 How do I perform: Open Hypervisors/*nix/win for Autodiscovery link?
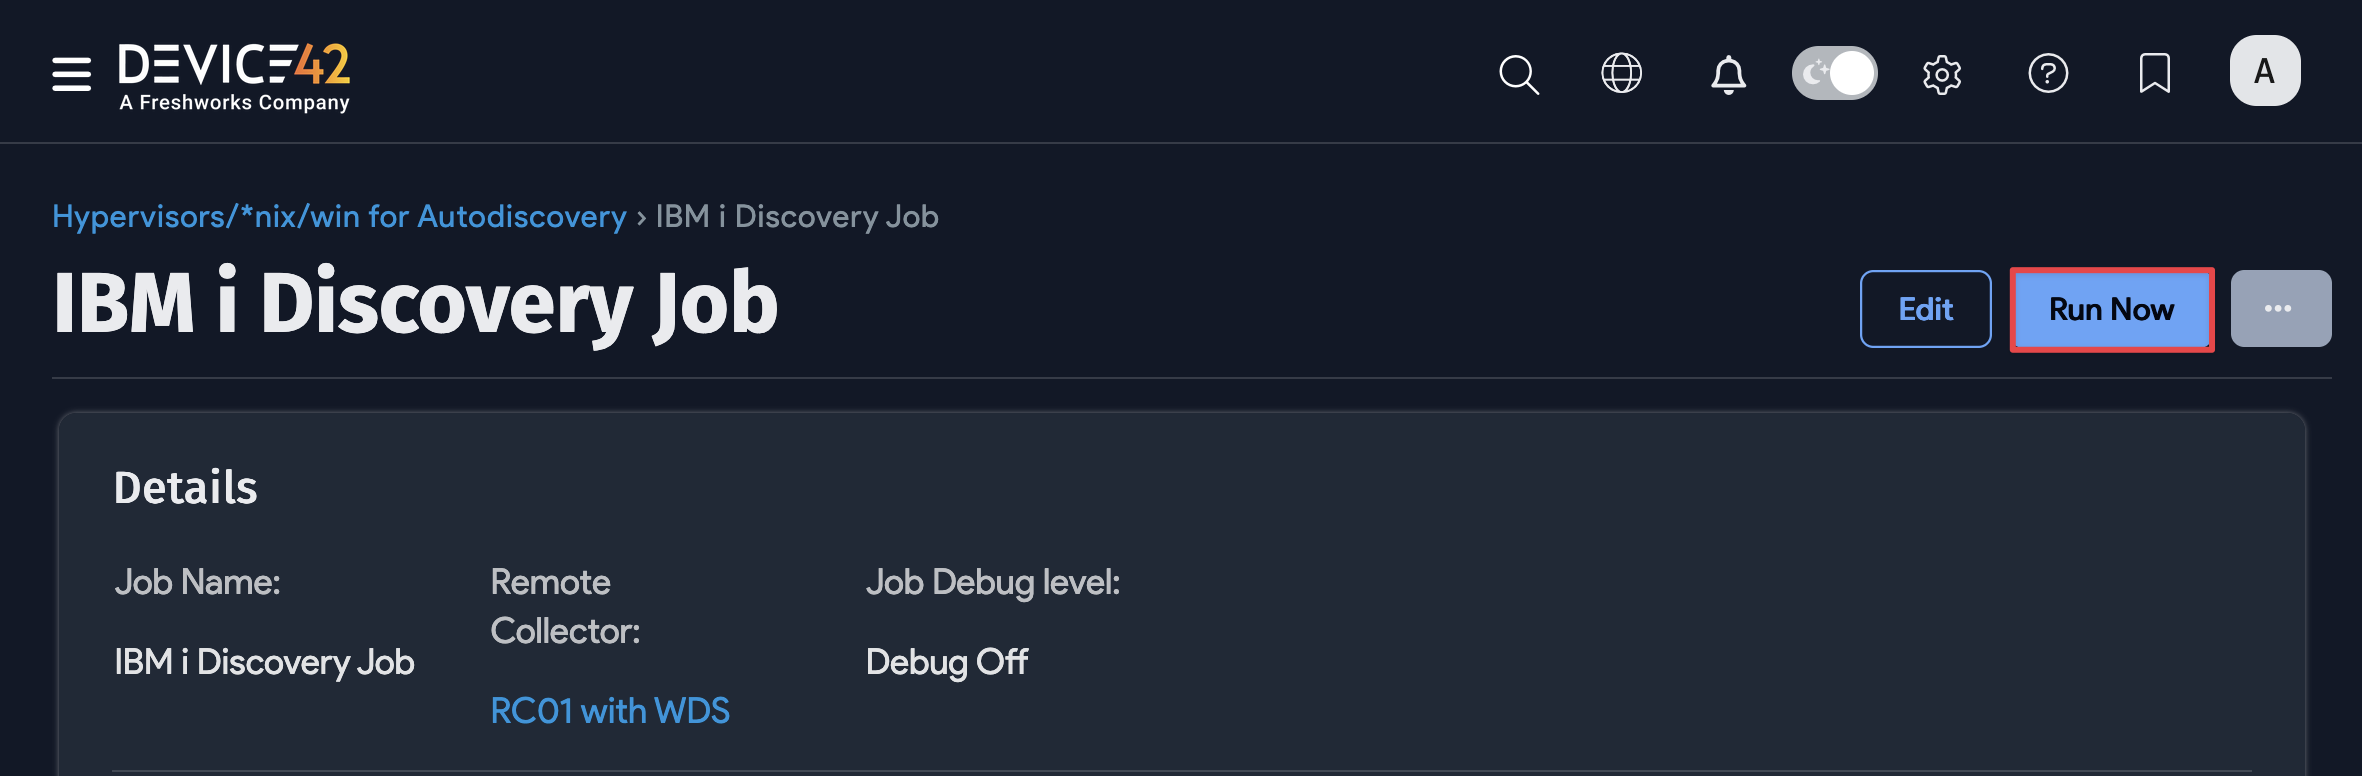coord(338,216)
